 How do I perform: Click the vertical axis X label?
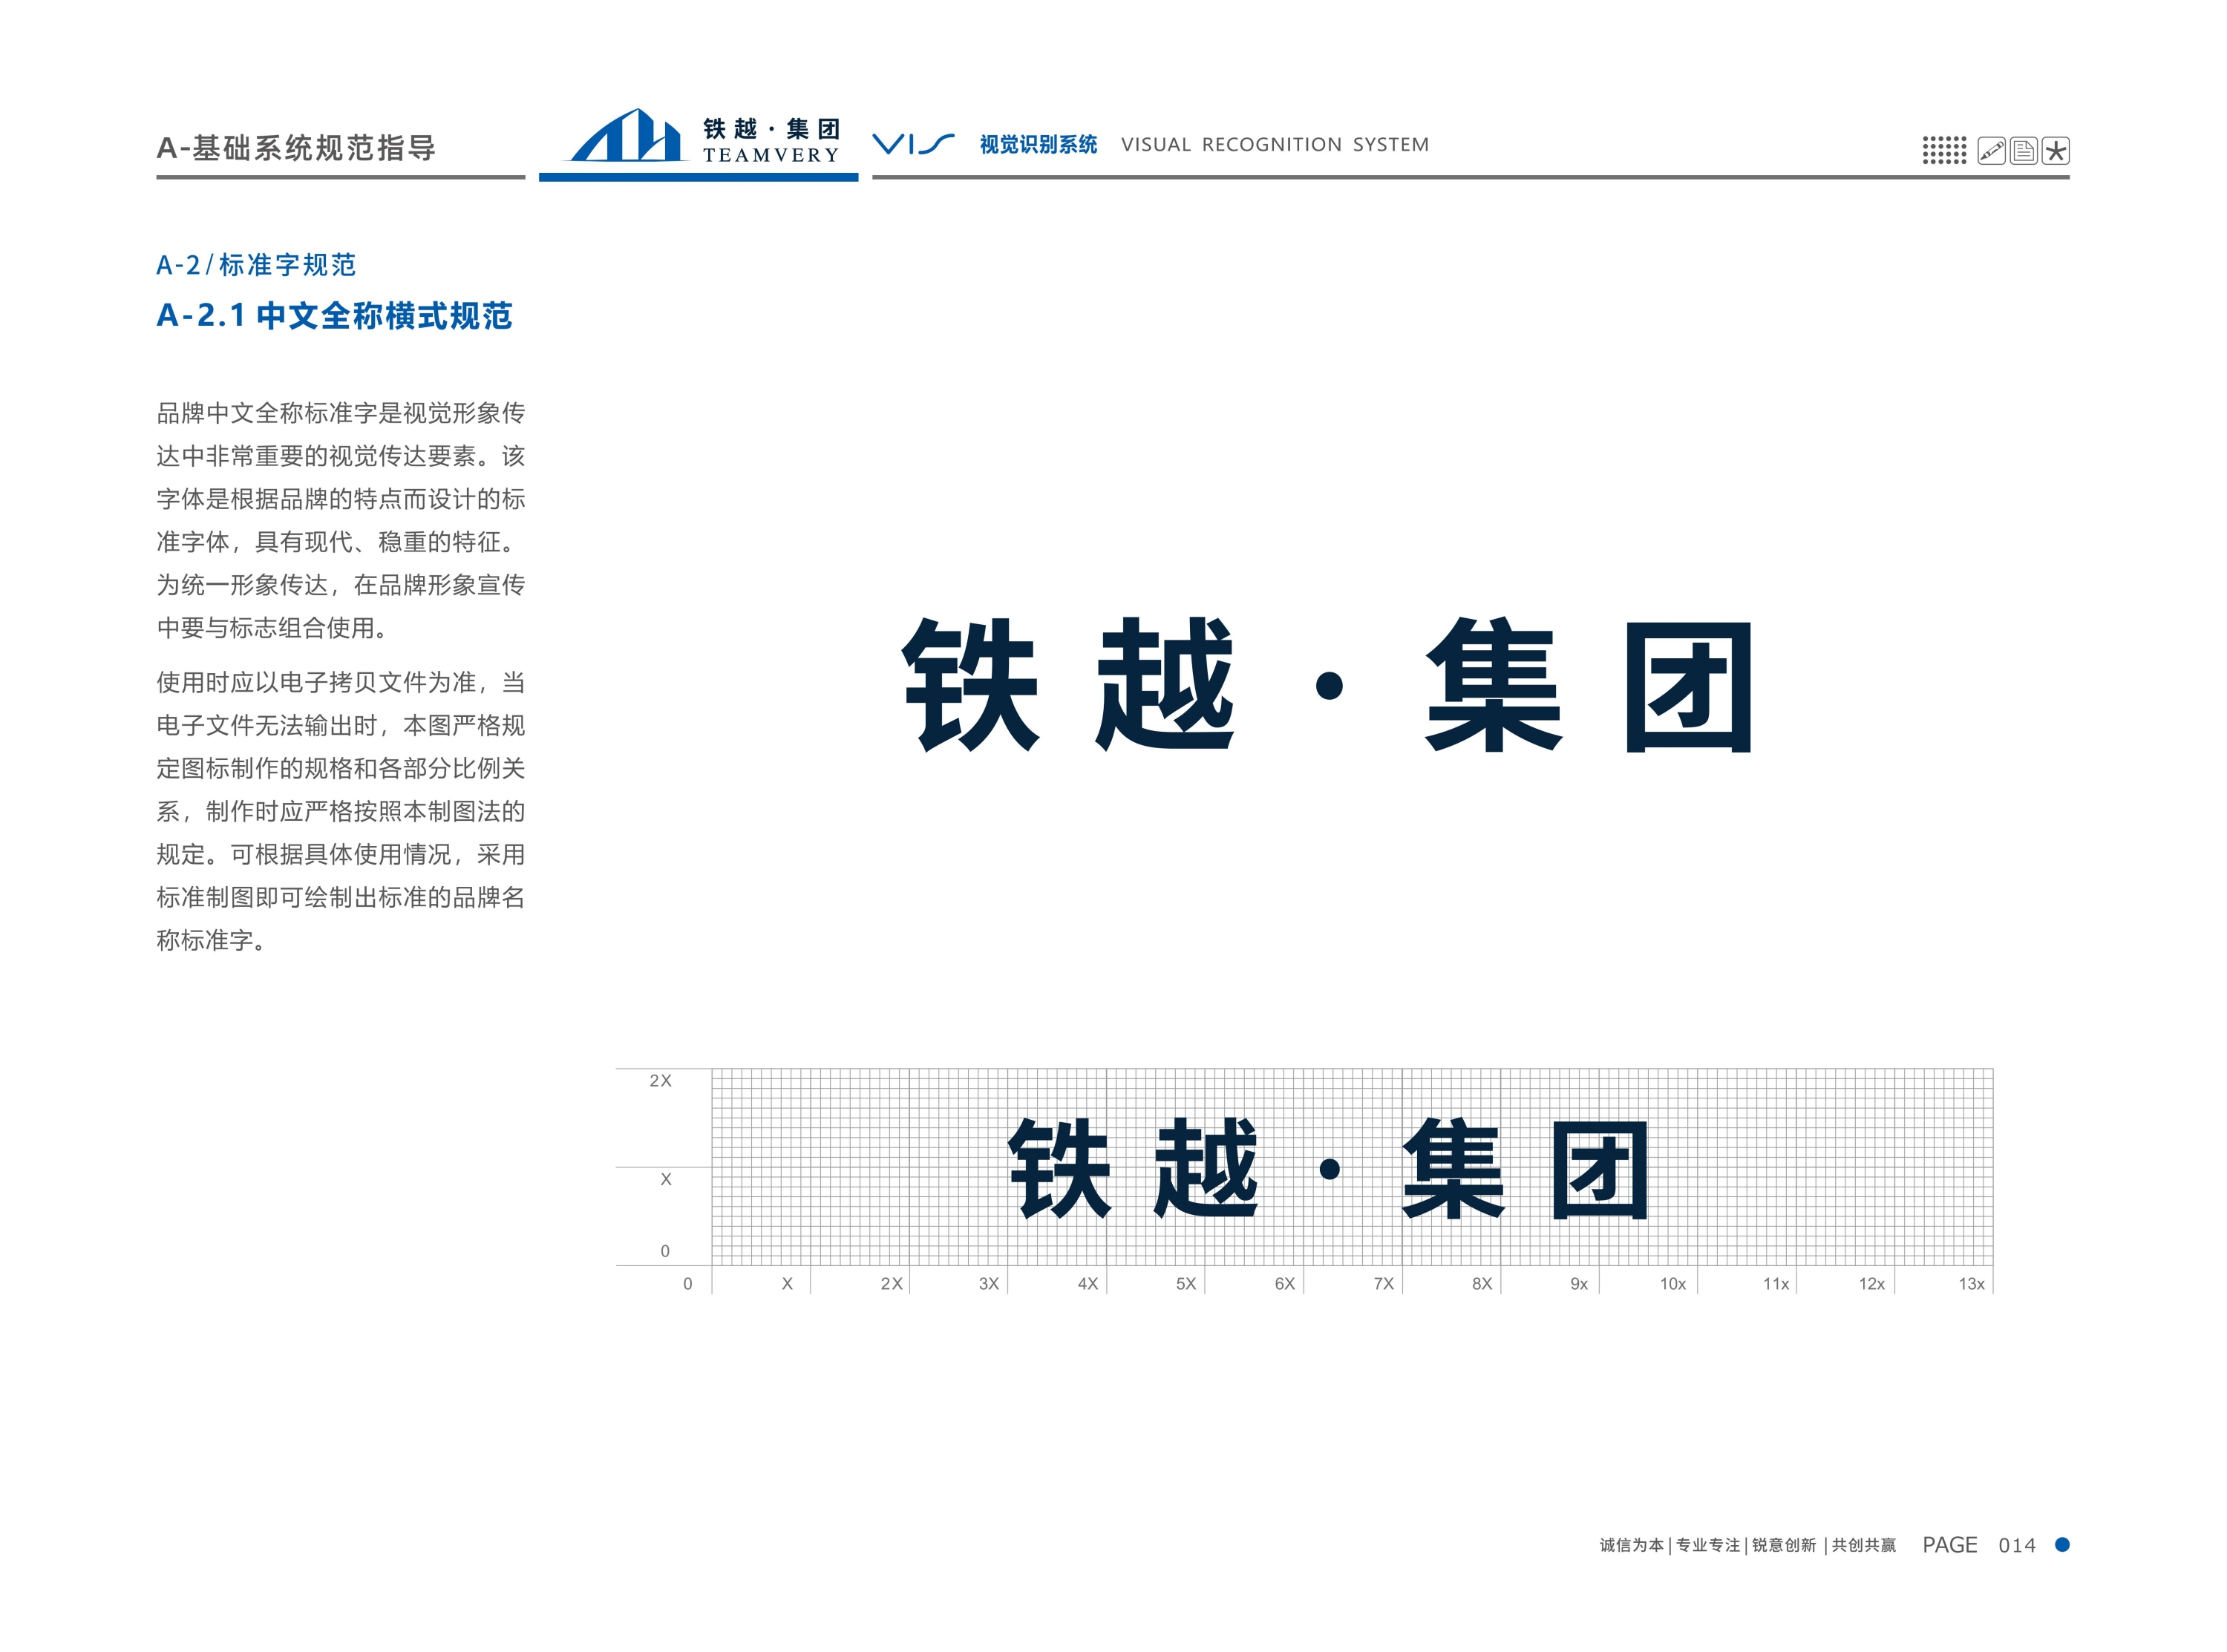pos(666,1180)
